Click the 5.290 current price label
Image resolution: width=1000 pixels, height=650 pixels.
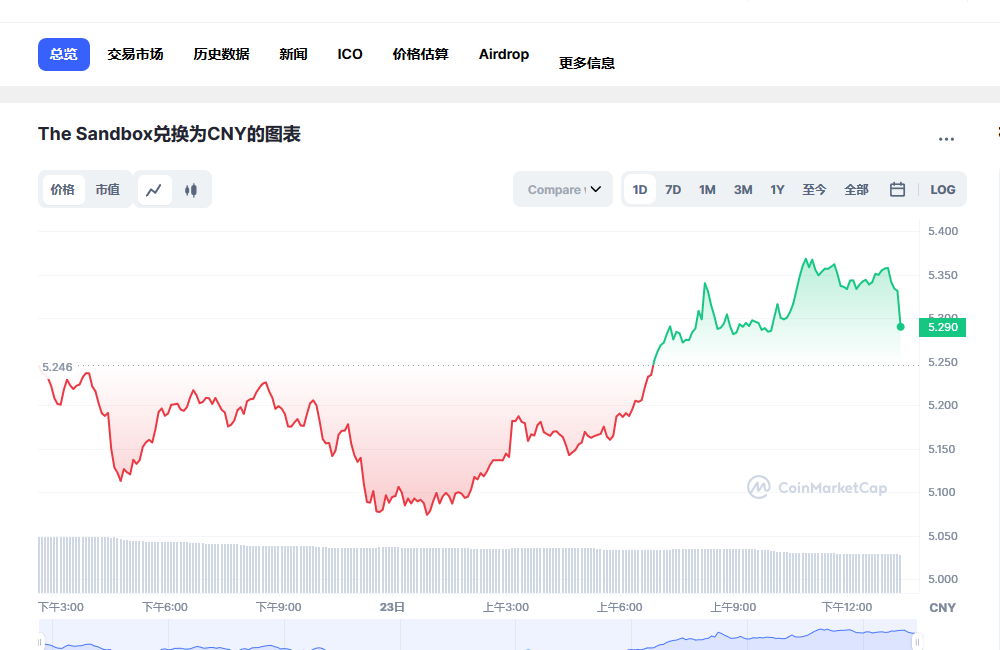(943, 327)
